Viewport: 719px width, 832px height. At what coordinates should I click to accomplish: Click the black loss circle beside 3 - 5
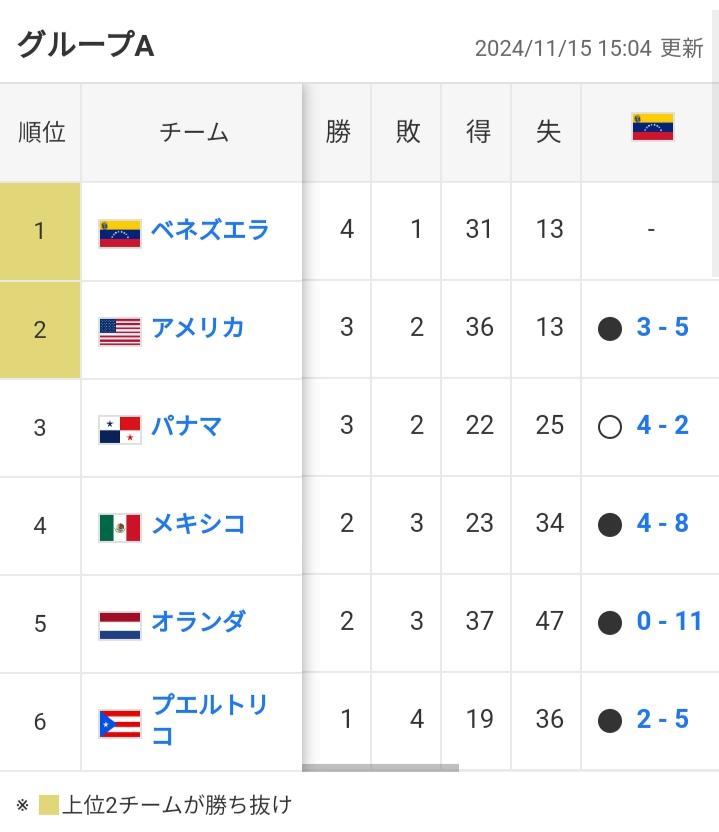coord(610,329)
